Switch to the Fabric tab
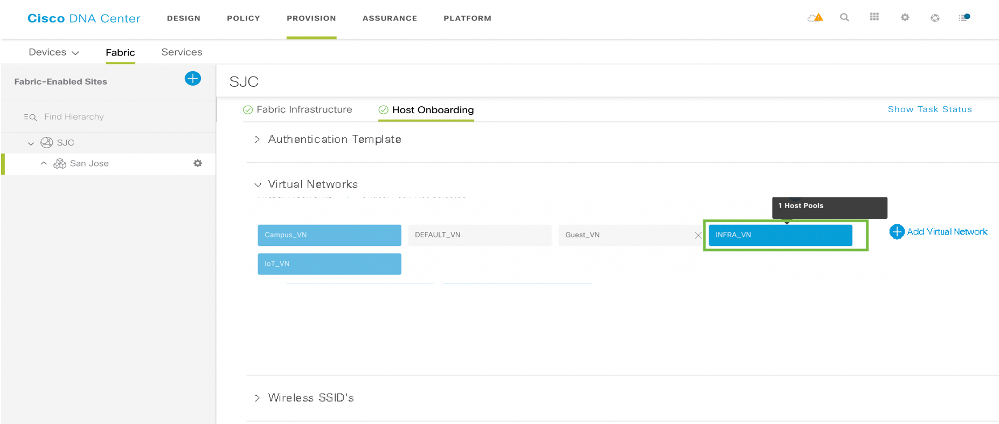The width and height of the screenshot is (999, 424). pos(120,52)
